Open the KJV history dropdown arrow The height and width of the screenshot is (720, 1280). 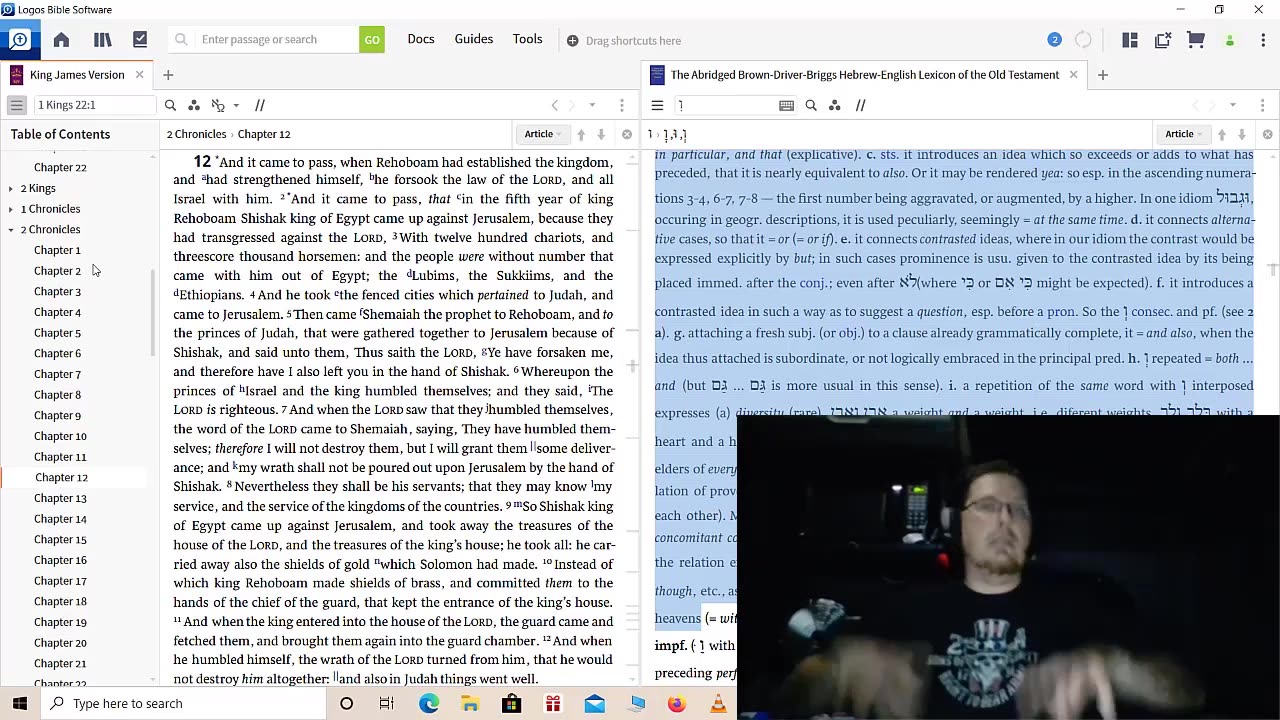coord(592,105)
